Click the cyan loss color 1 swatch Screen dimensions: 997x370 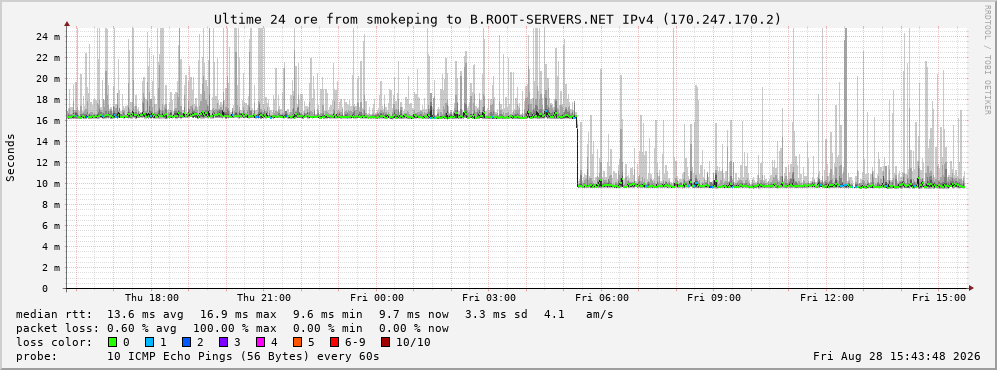[149, 342]
